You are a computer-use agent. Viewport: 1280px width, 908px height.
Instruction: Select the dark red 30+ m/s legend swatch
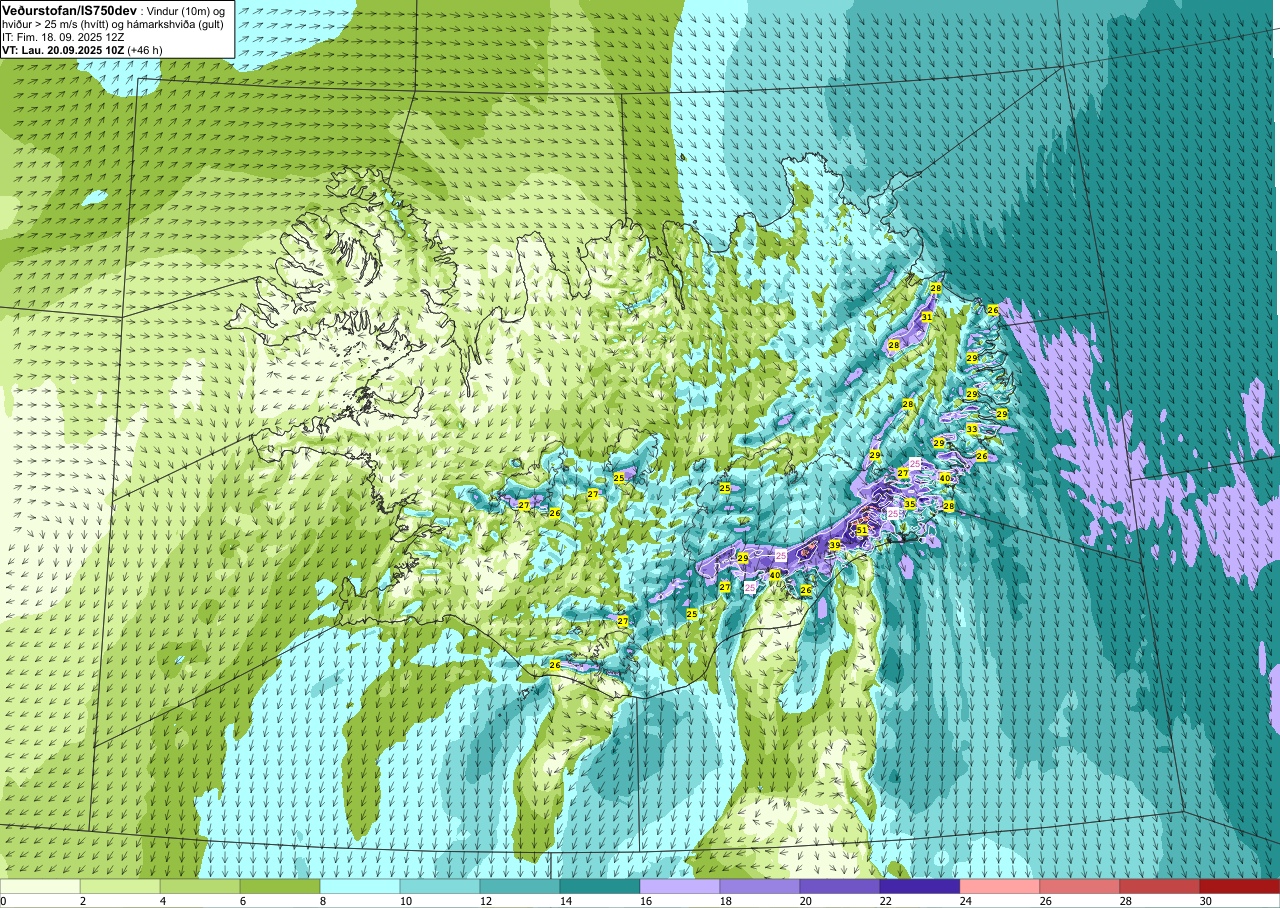point(1240,886)
